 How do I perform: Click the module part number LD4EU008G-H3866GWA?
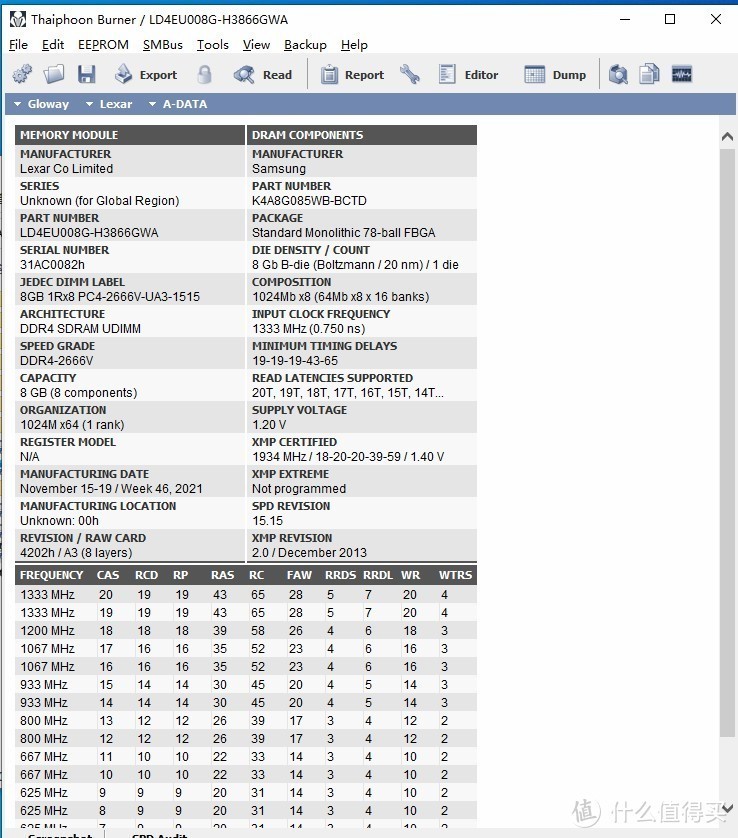[x=89, y=233]
